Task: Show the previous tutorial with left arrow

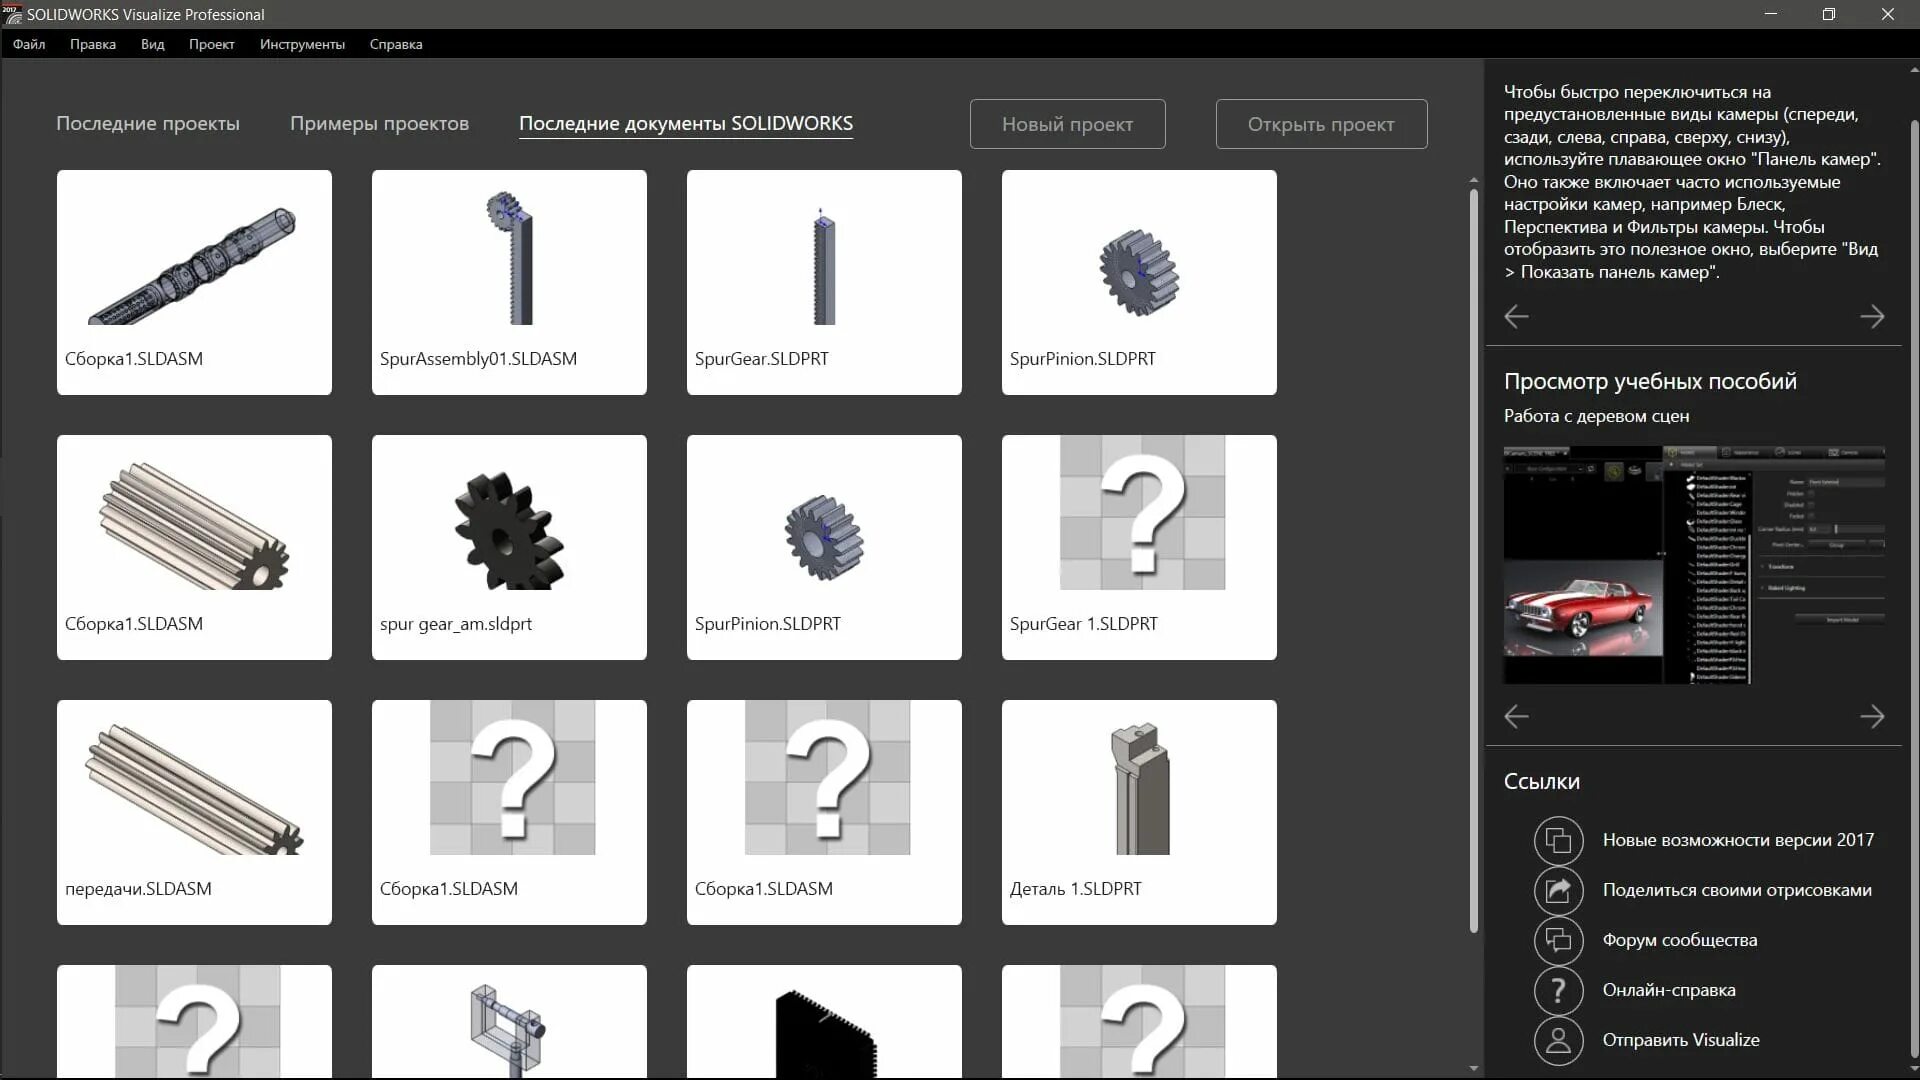Action: point(1516,716)
